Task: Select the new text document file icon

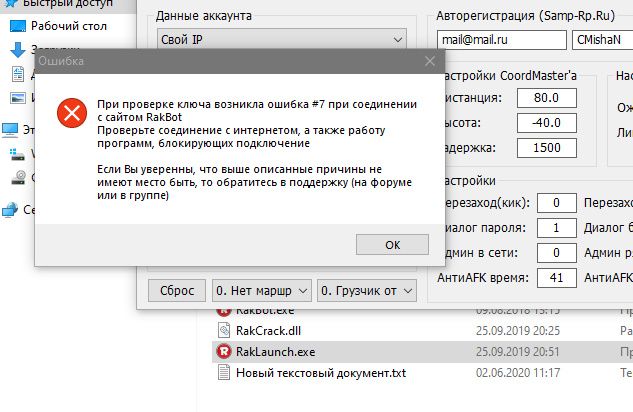Action: click(x=224, y=373)
